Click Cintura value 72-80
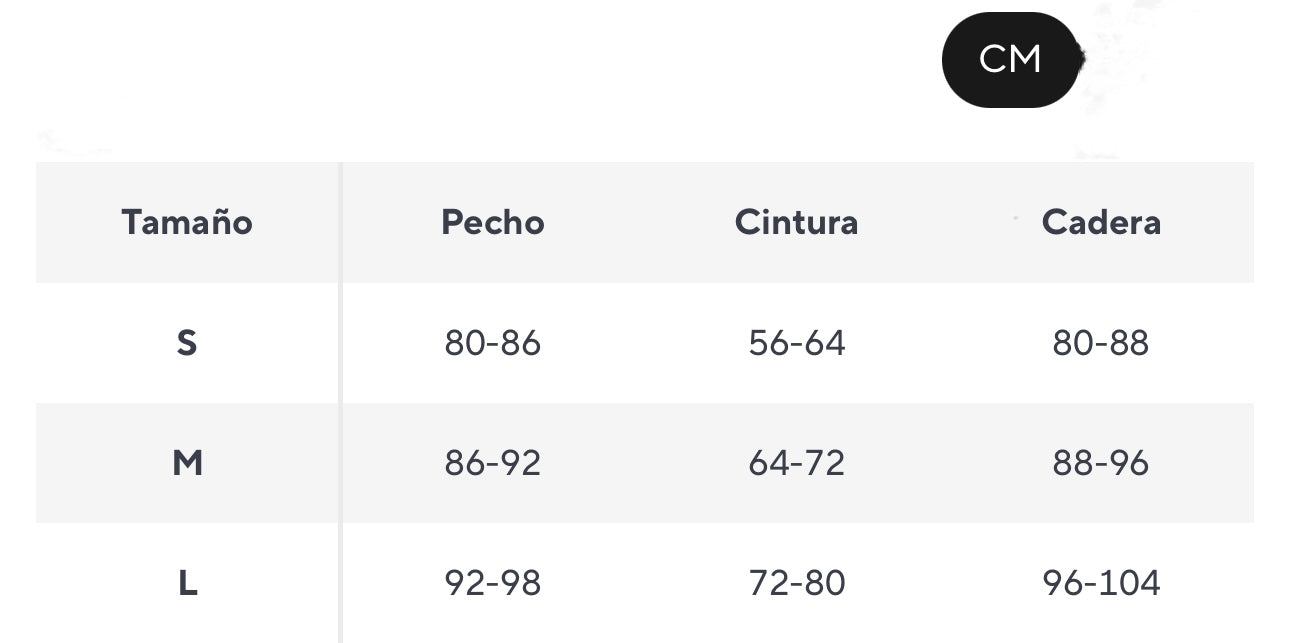This screenshot has height=643, width=1290. 796,583
